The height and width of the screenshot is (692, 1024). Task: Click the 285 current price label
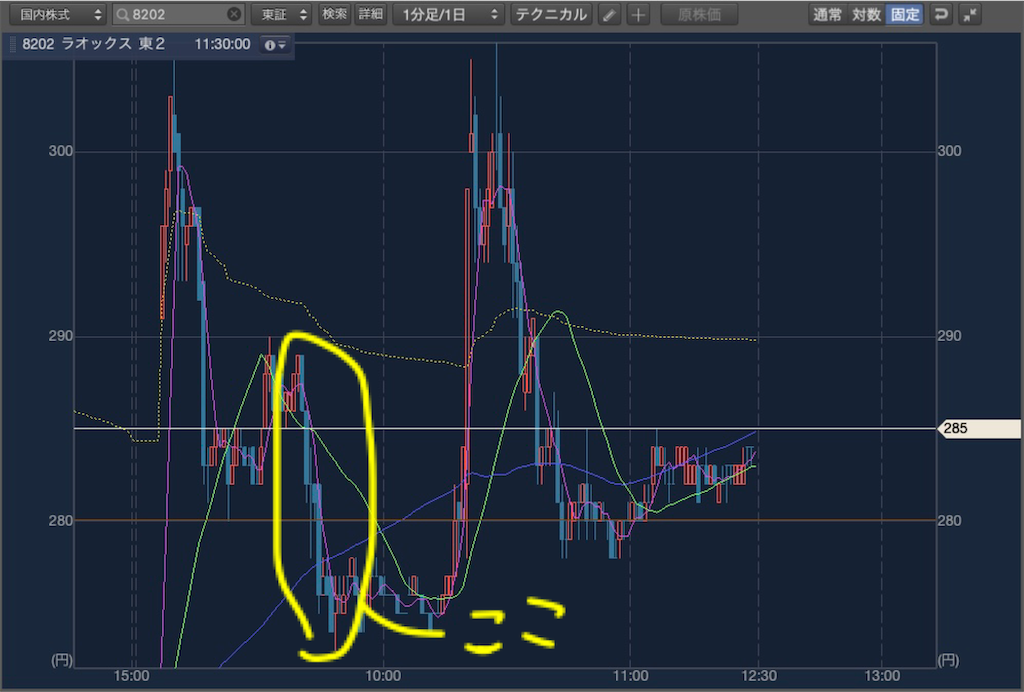(978, 428)
